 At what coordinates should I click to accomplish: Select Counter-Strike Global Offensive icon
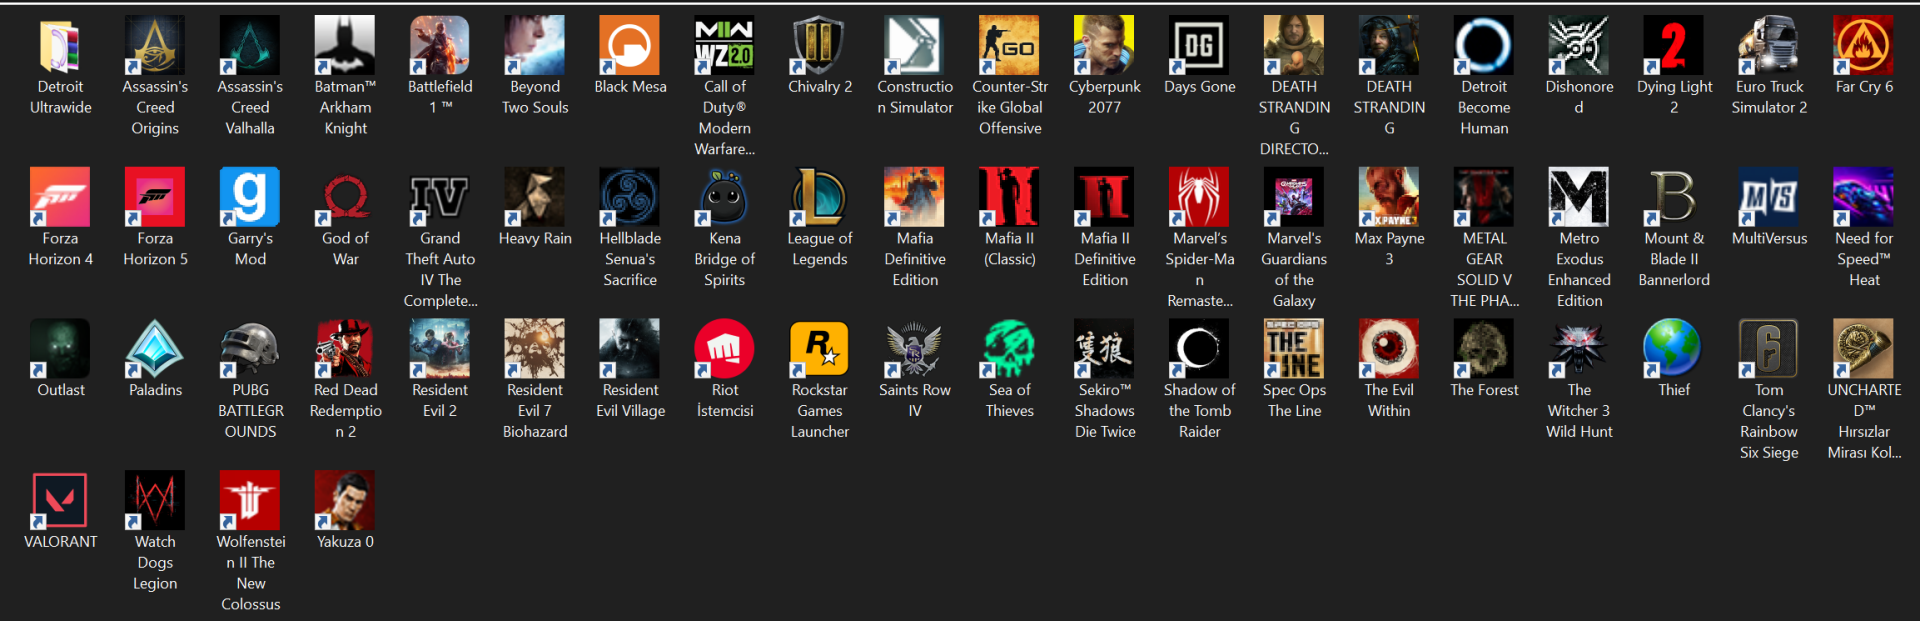(x=1010, y=46)
